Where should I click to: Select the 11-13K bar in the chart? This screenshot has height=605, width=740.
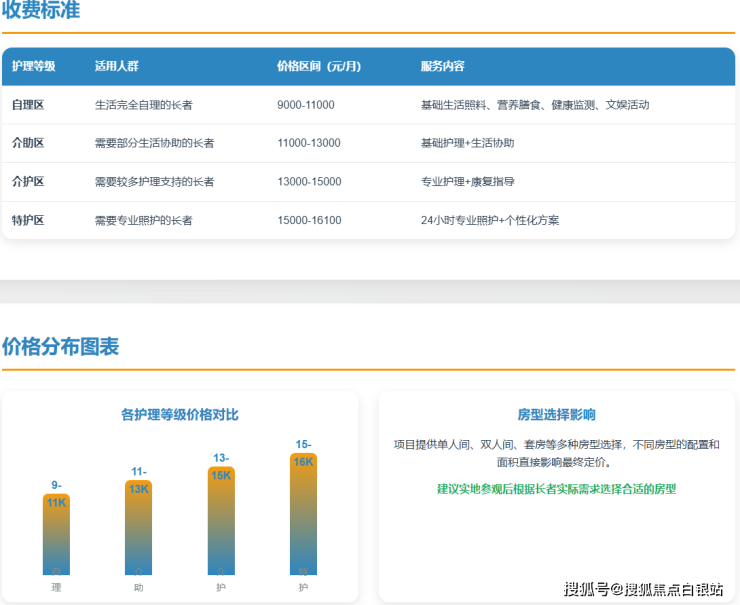click(x=139, y=528)
